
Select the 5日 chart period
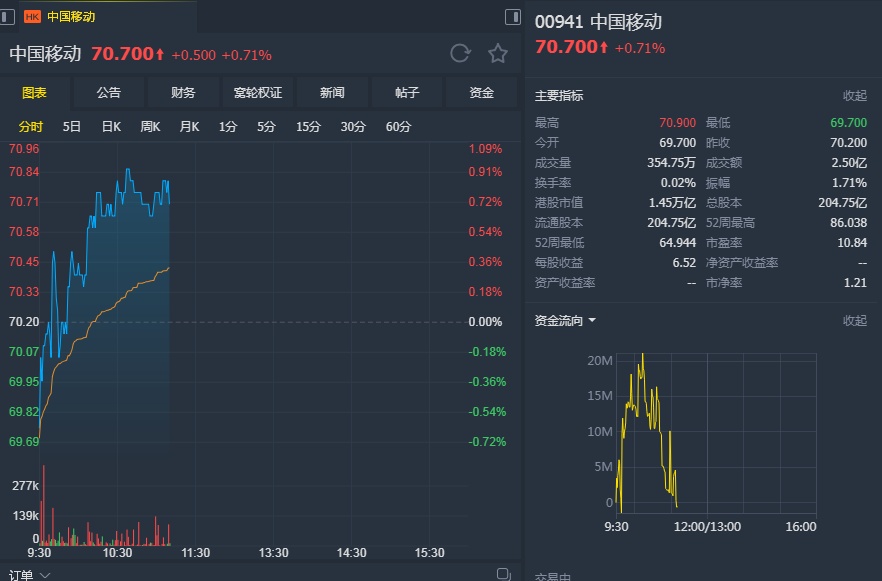click(x=71, y=127)
